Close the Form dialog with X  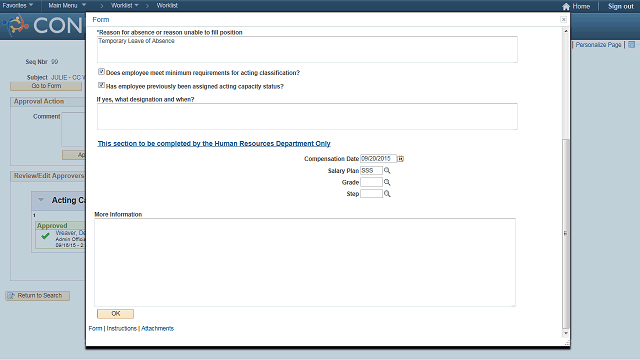pyautogui.click(x=563, y=20)
